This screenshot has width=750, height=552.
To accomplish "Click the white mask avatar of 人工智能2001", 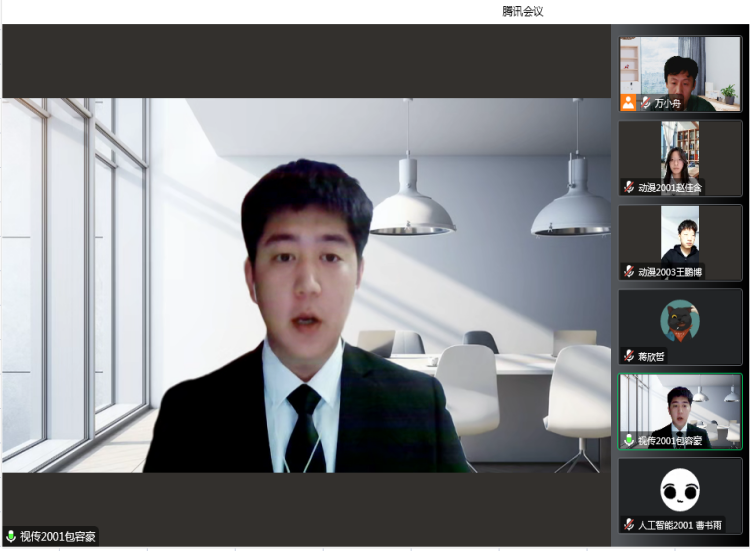I will tap(680, 489).
